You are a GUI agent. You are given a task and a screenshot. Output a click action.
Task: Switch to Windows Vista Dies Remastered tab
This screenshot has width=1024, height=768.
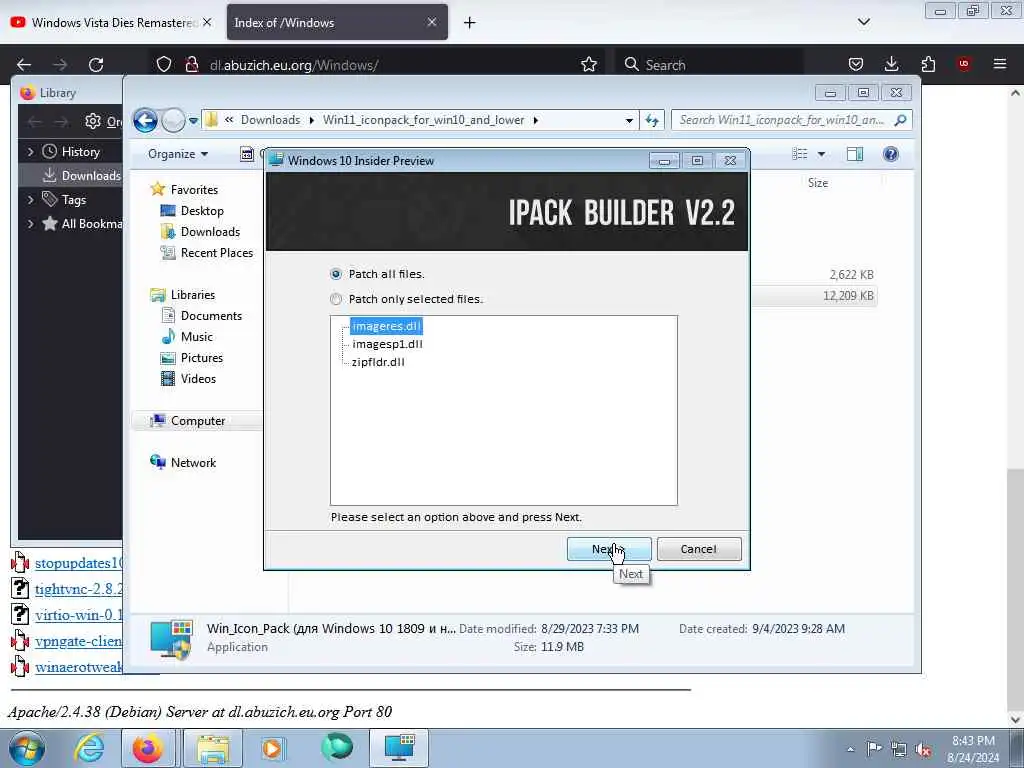[112, 22]
